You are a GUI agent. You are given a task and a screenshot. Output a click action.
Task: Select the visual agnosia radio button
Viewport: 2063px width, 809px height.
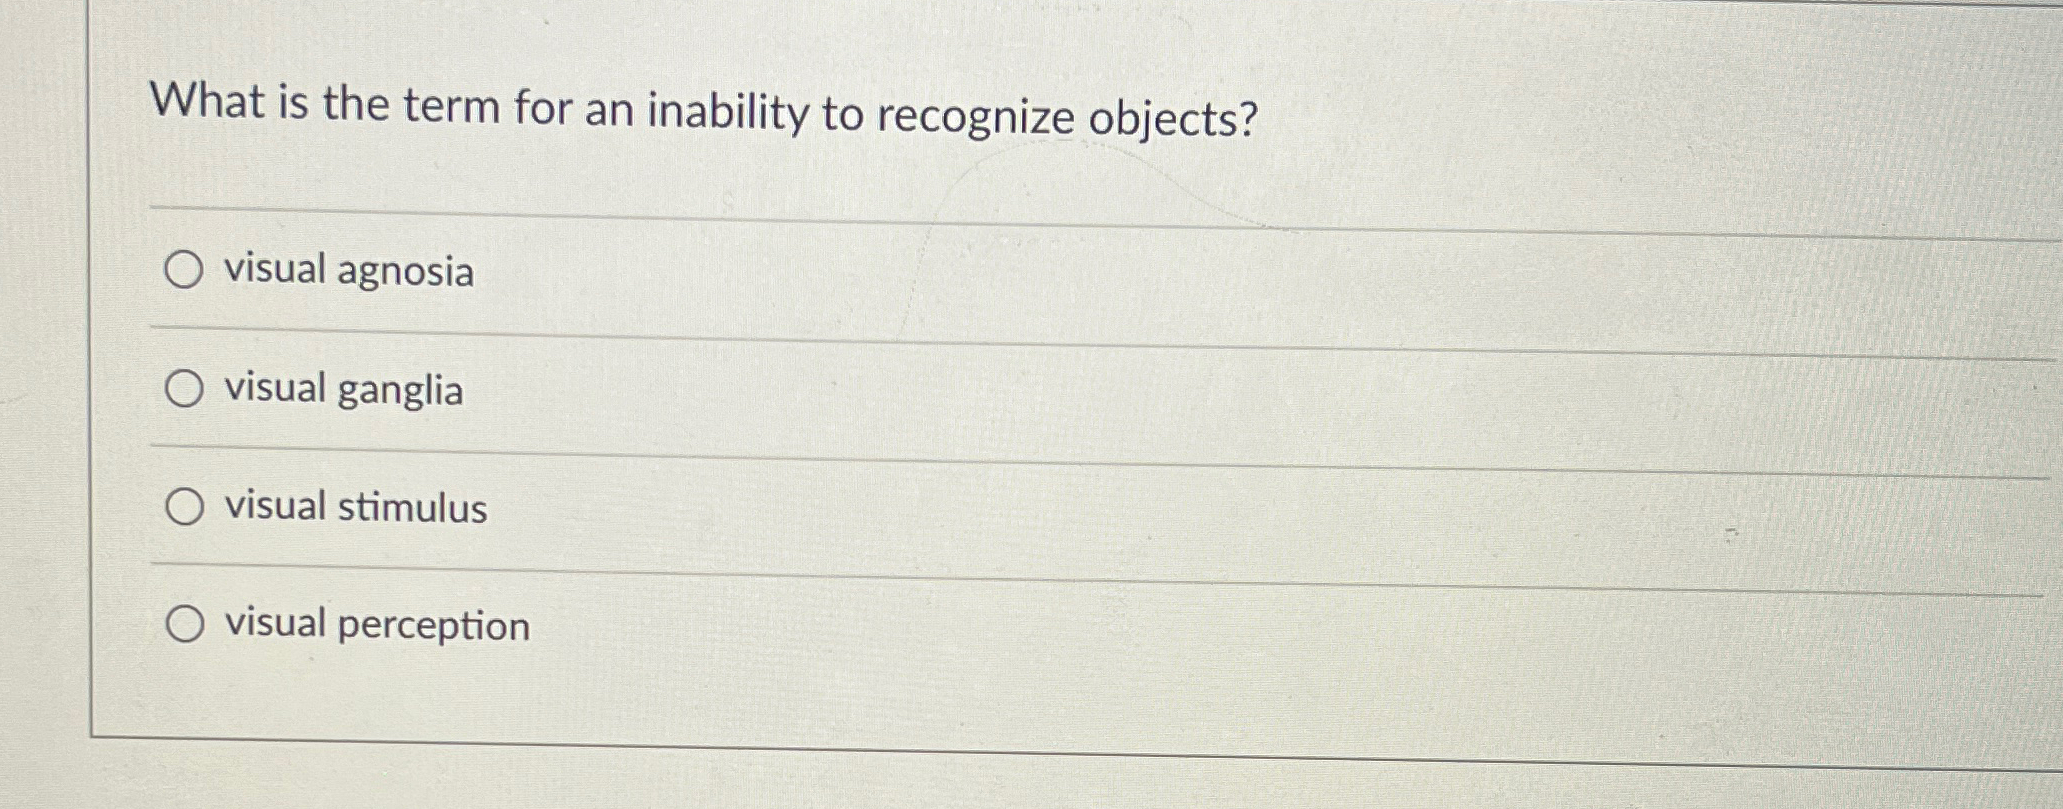pyautogui.click(x=185, y=271)
